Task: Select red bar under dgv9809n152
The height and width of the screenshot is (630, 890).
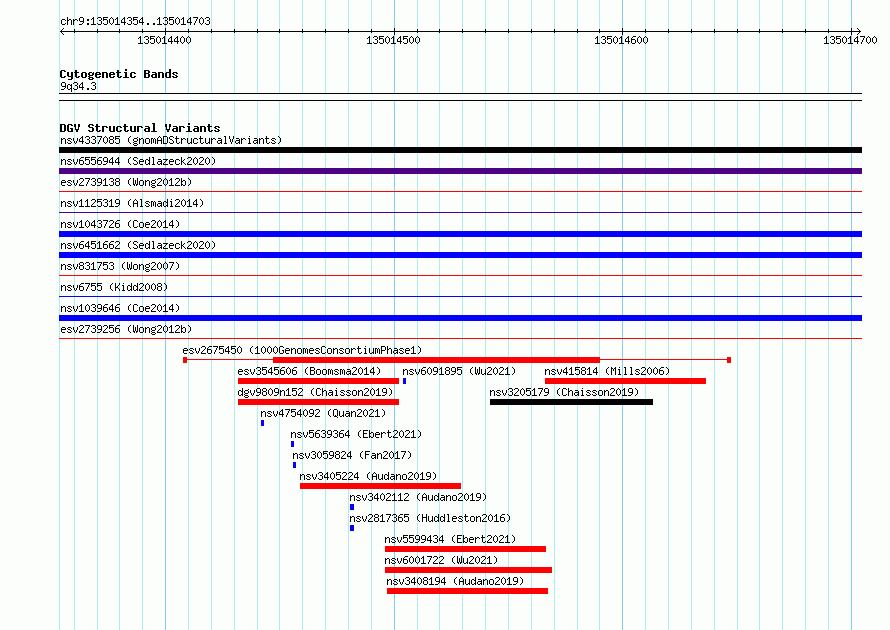Action: click(318, 402)
